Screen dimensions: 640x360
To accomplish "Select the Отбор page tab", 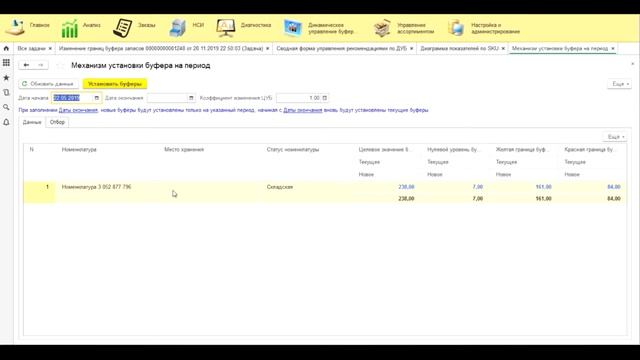I will click(x=57, y=122).
